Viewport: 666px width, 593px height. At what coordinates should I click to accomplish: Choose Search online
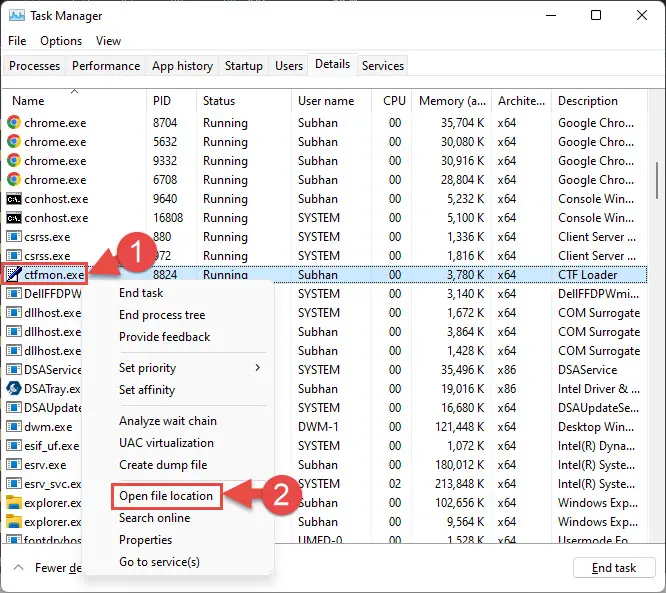155,518
